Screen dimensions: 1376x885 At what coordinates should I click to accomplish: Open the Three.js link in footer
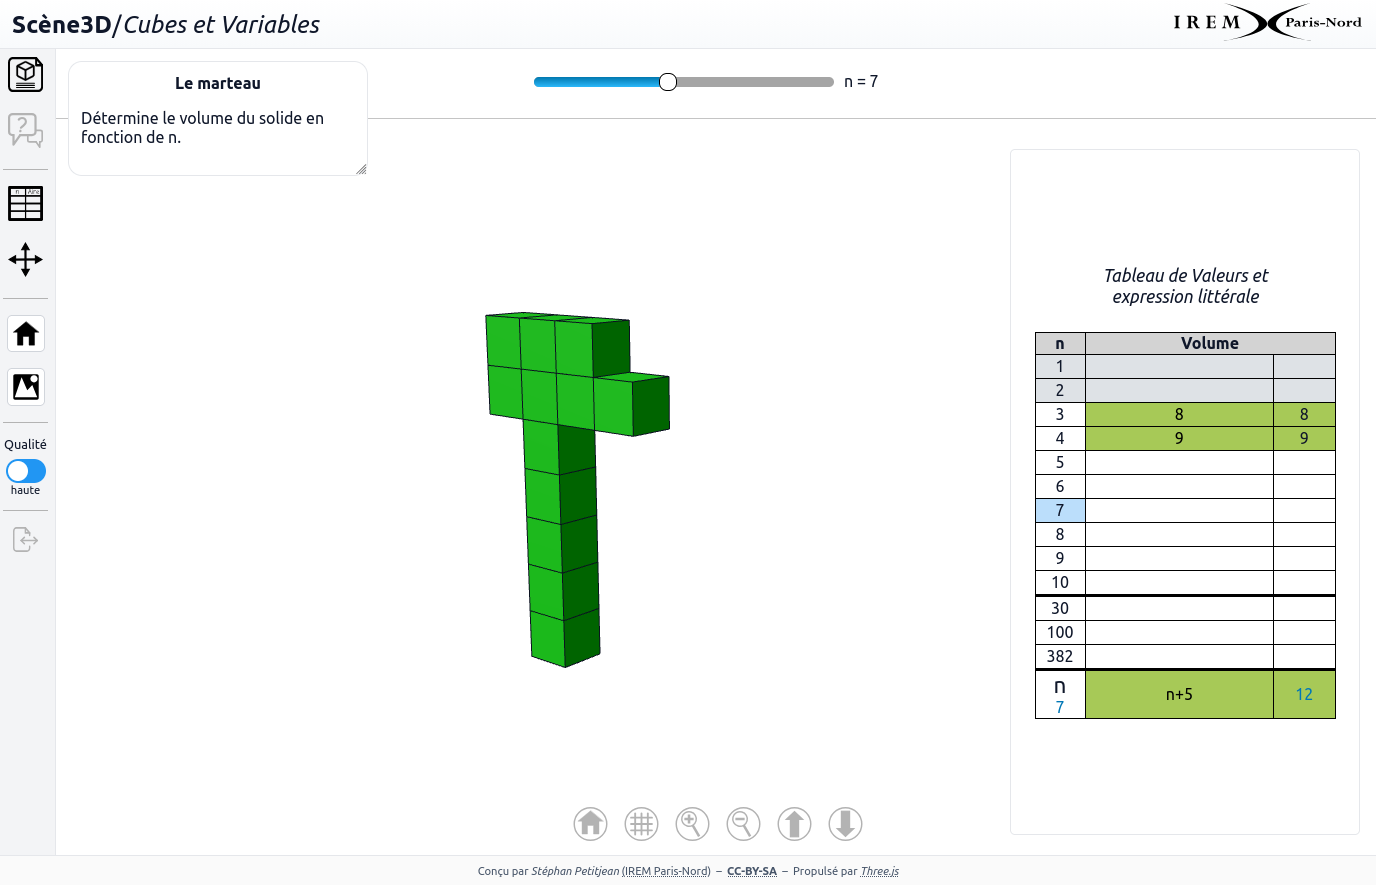879,871
